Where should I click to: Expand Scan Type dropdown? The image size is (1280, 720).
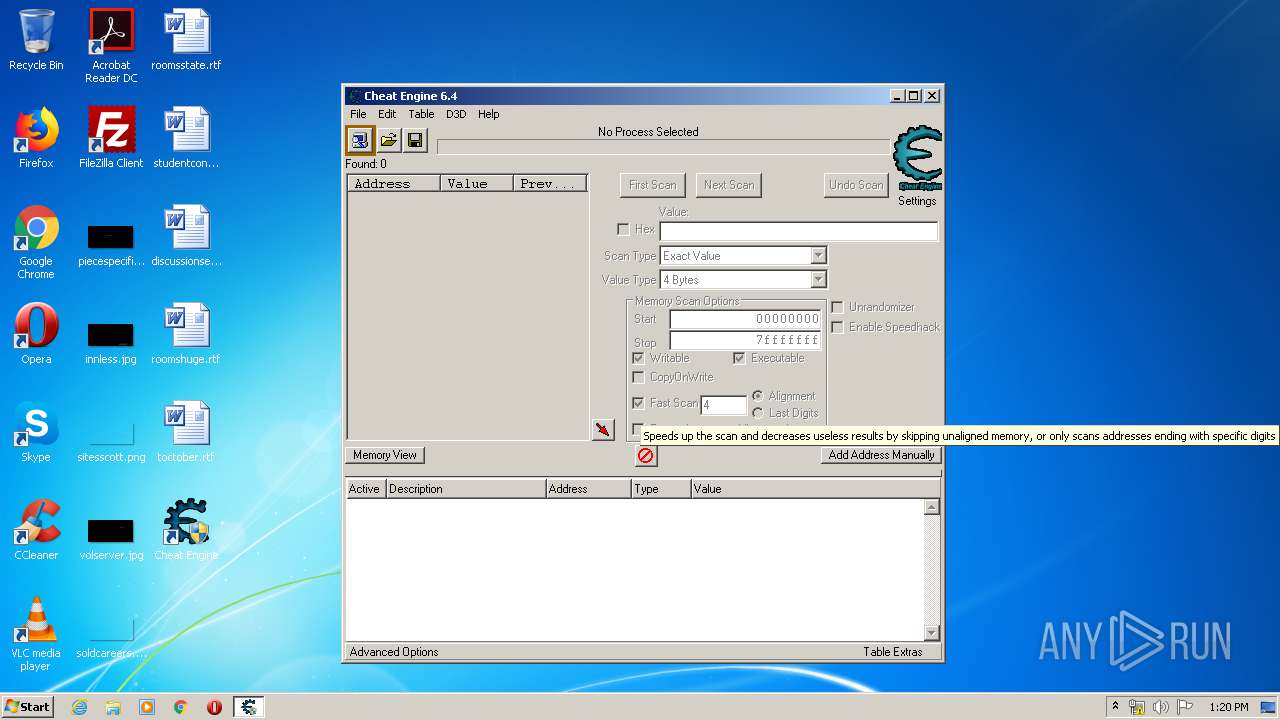pyautogui.click(x=818, y=256)
